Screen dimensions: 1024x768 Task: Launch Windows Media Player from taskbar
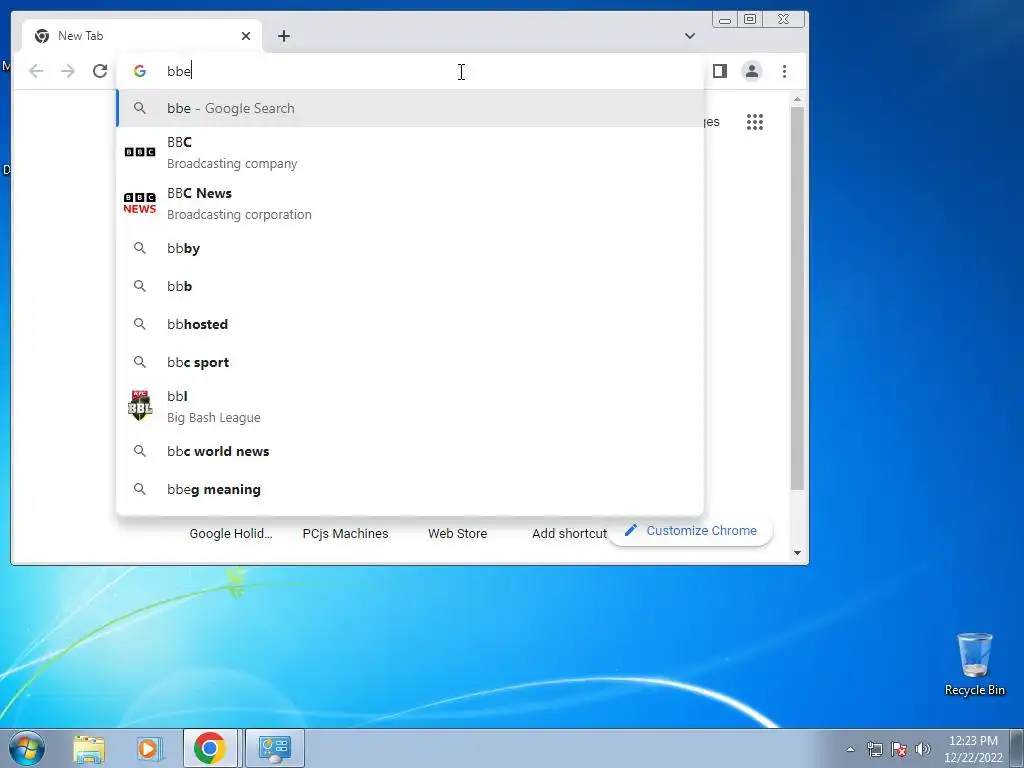150,748
